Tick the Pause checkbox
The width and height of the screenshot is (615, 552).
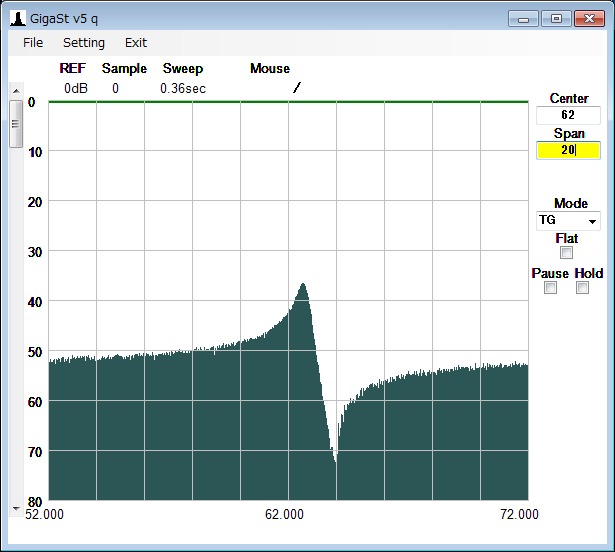coord(550,288)
